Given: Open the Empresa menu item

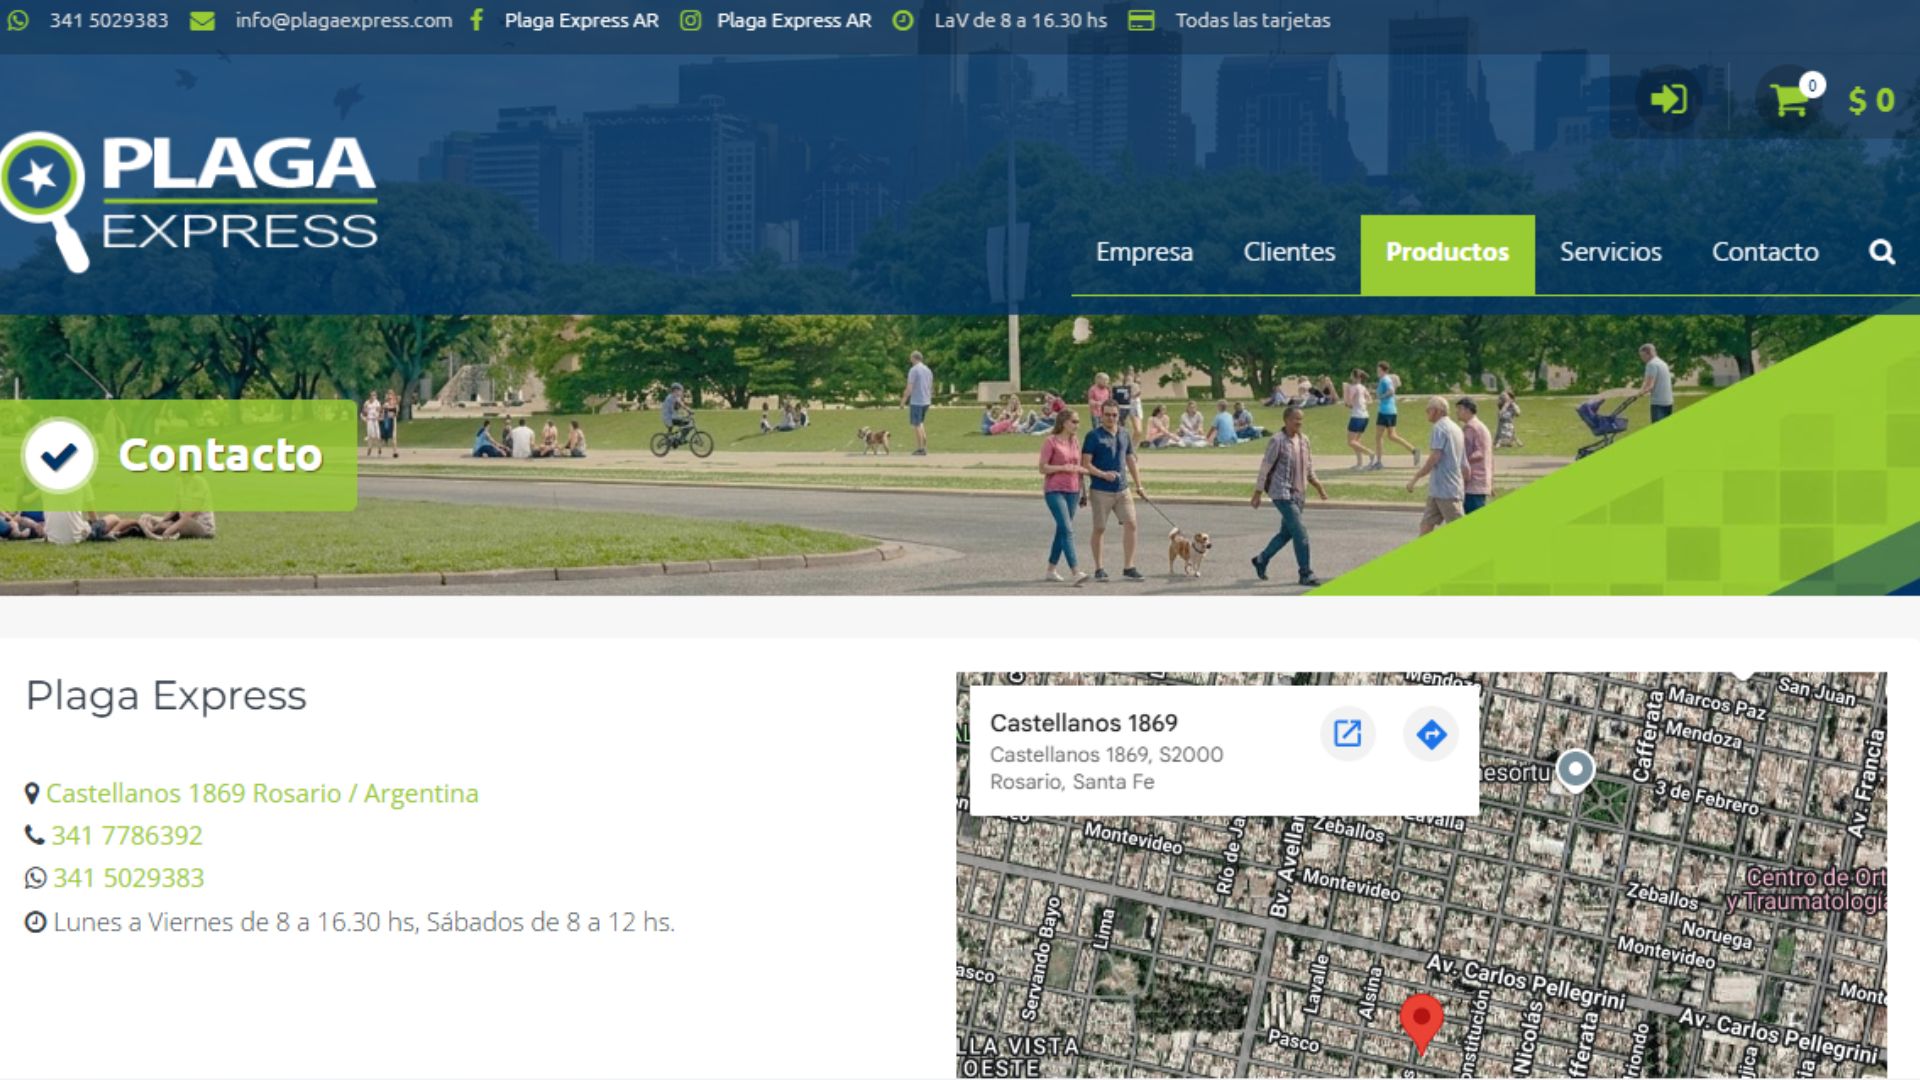Looking at the screenshot, I should pos(1144,252).
